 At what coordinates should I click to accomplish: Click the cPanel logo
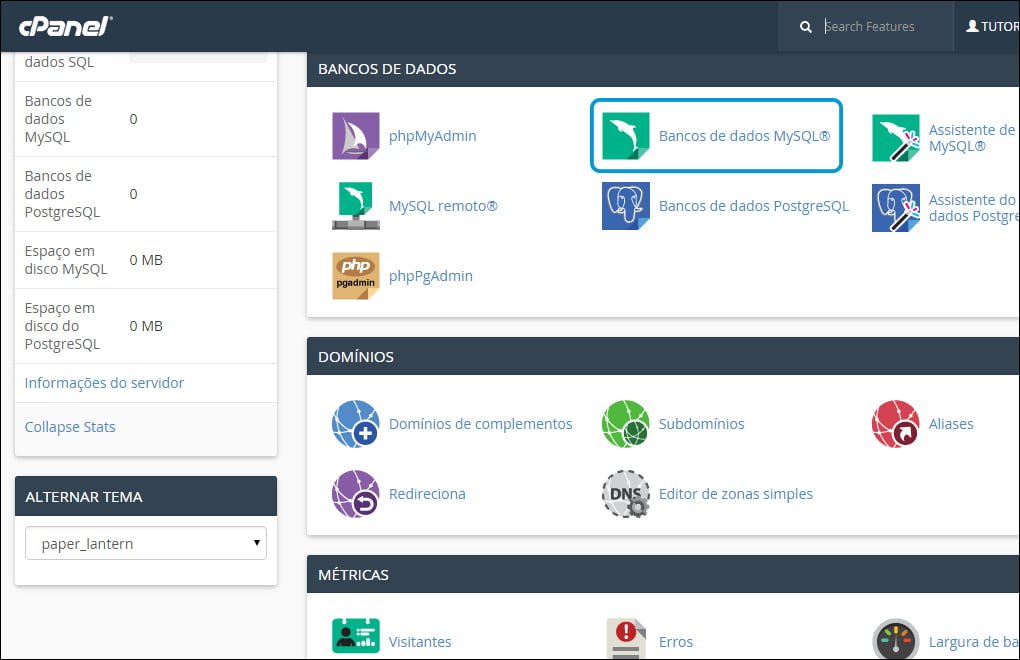66,26
